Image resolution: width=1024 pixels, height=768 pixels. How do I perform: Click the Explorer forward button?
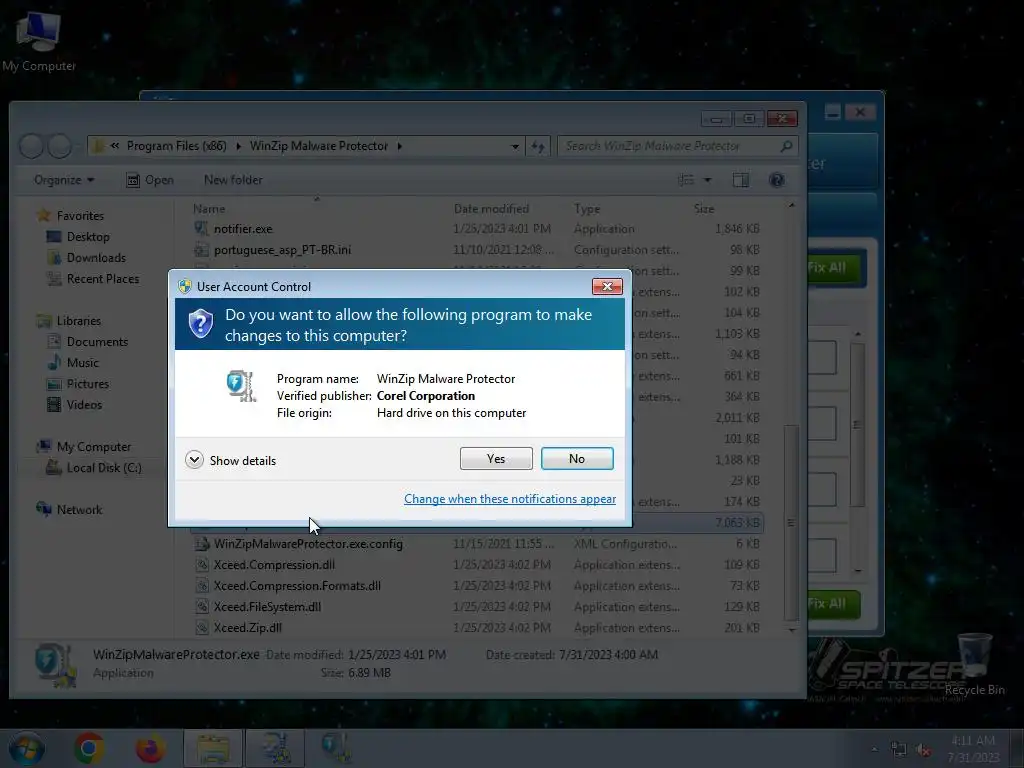tap(60, 146)
